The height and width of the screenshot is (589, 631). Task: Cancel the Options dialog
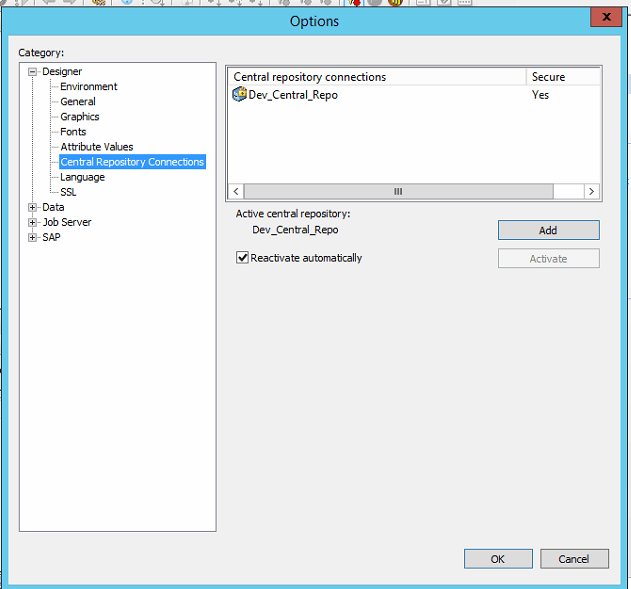pyautogui.click(x=574, y=559)
